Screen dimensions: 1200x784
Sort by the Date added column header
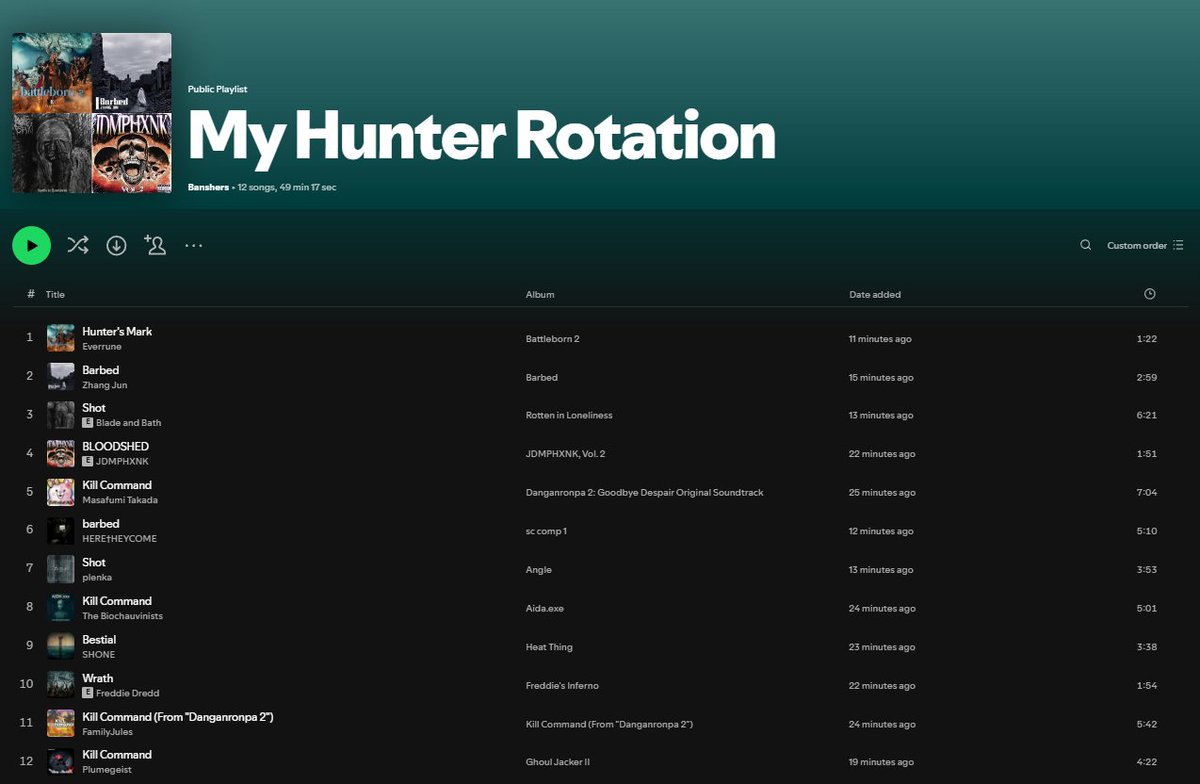875,295
